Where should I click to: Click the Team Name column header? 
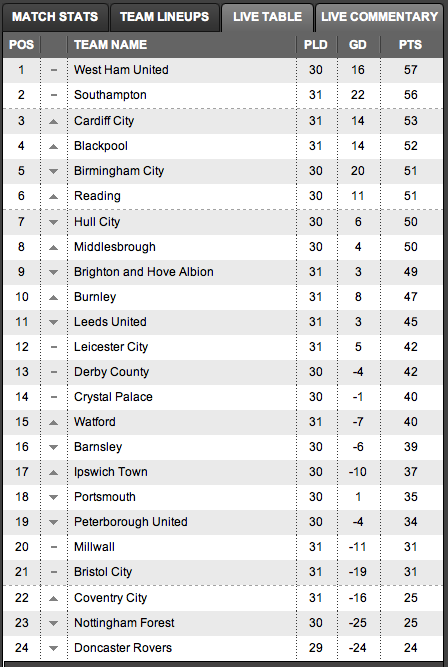[x=111, y=45]
